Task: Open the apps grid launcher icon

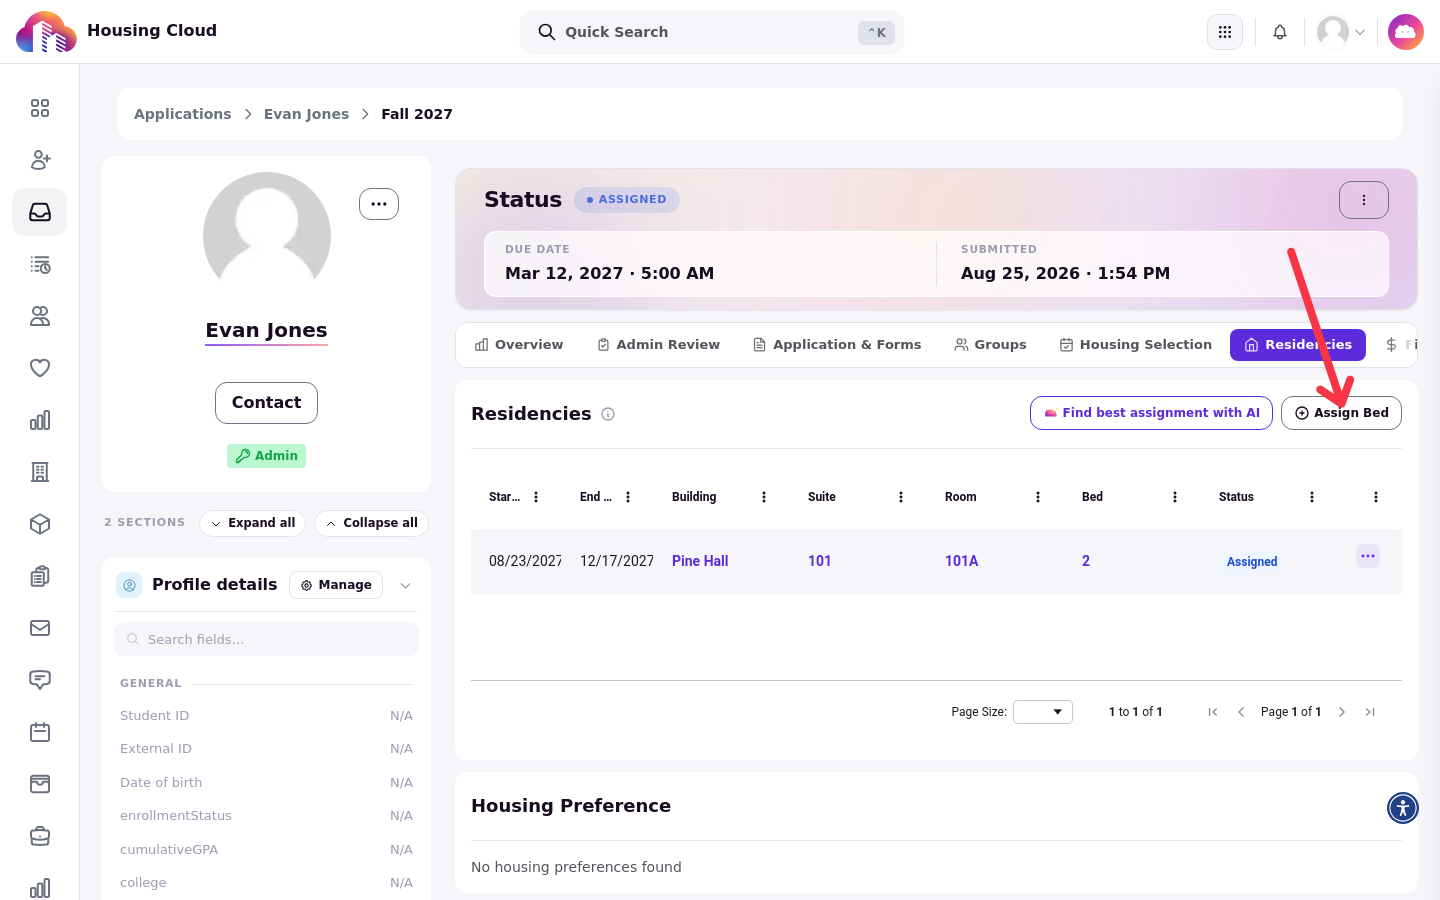Action: (x=1225, y=32)
